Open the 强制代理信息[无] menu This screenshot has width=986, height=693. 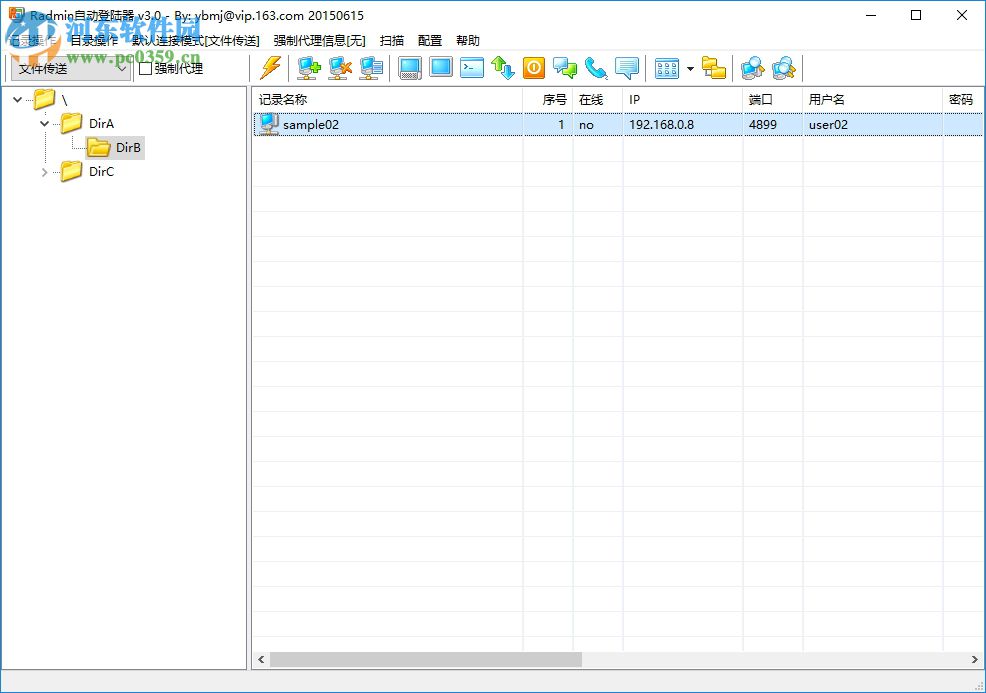coord(319,40)
